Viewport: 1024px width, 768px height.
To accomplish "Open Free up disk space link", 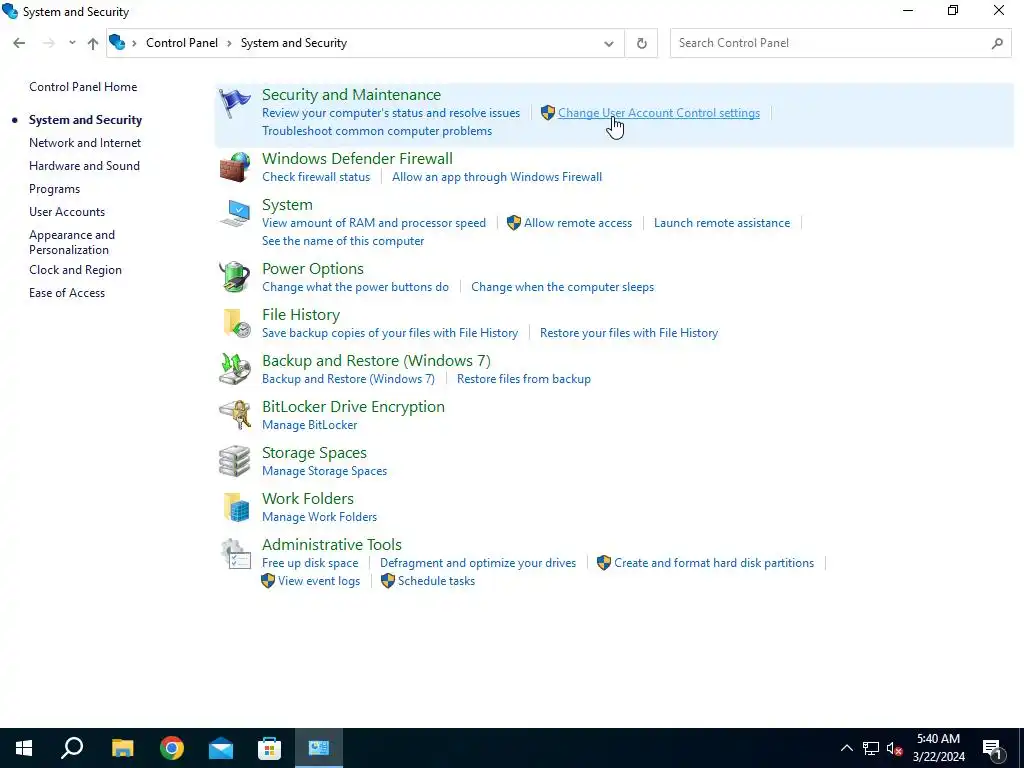I will click(310, 563).
